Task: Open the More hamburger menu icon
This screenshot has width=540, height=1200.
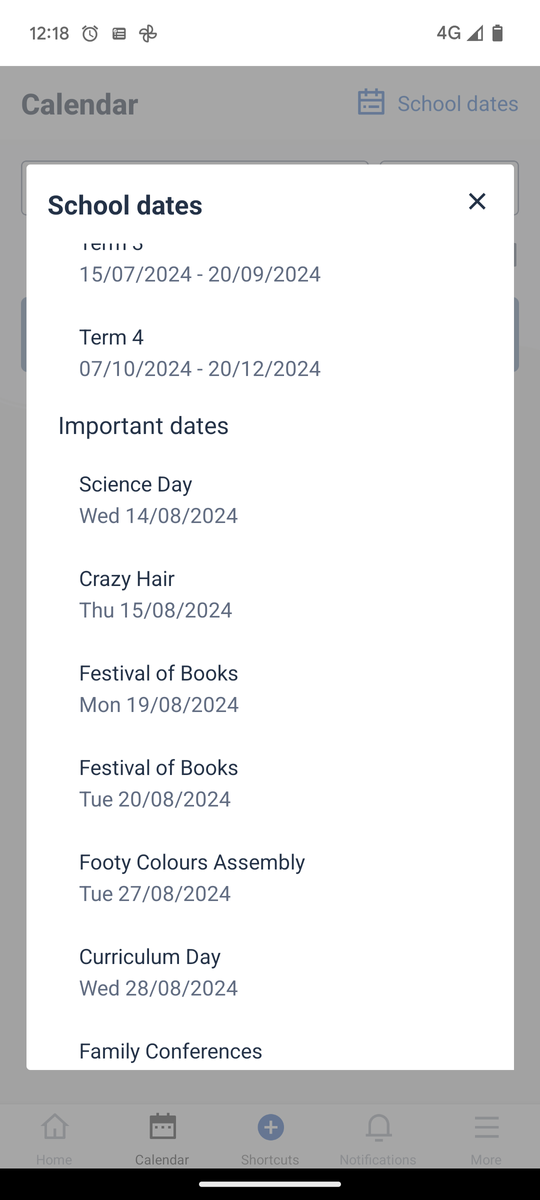Action: coord(486,1127)
